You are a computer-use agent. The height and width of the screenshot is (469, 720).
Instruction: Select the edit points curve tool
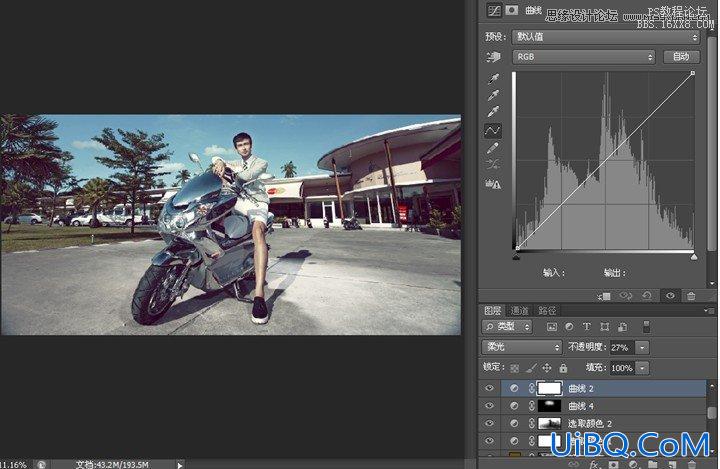pyautogui.click(x=493, y=131)
